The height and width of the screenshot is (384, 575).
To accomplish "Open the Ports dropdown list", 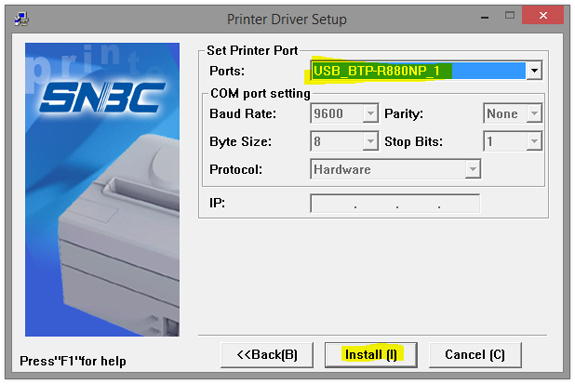I will pos(534,70).
